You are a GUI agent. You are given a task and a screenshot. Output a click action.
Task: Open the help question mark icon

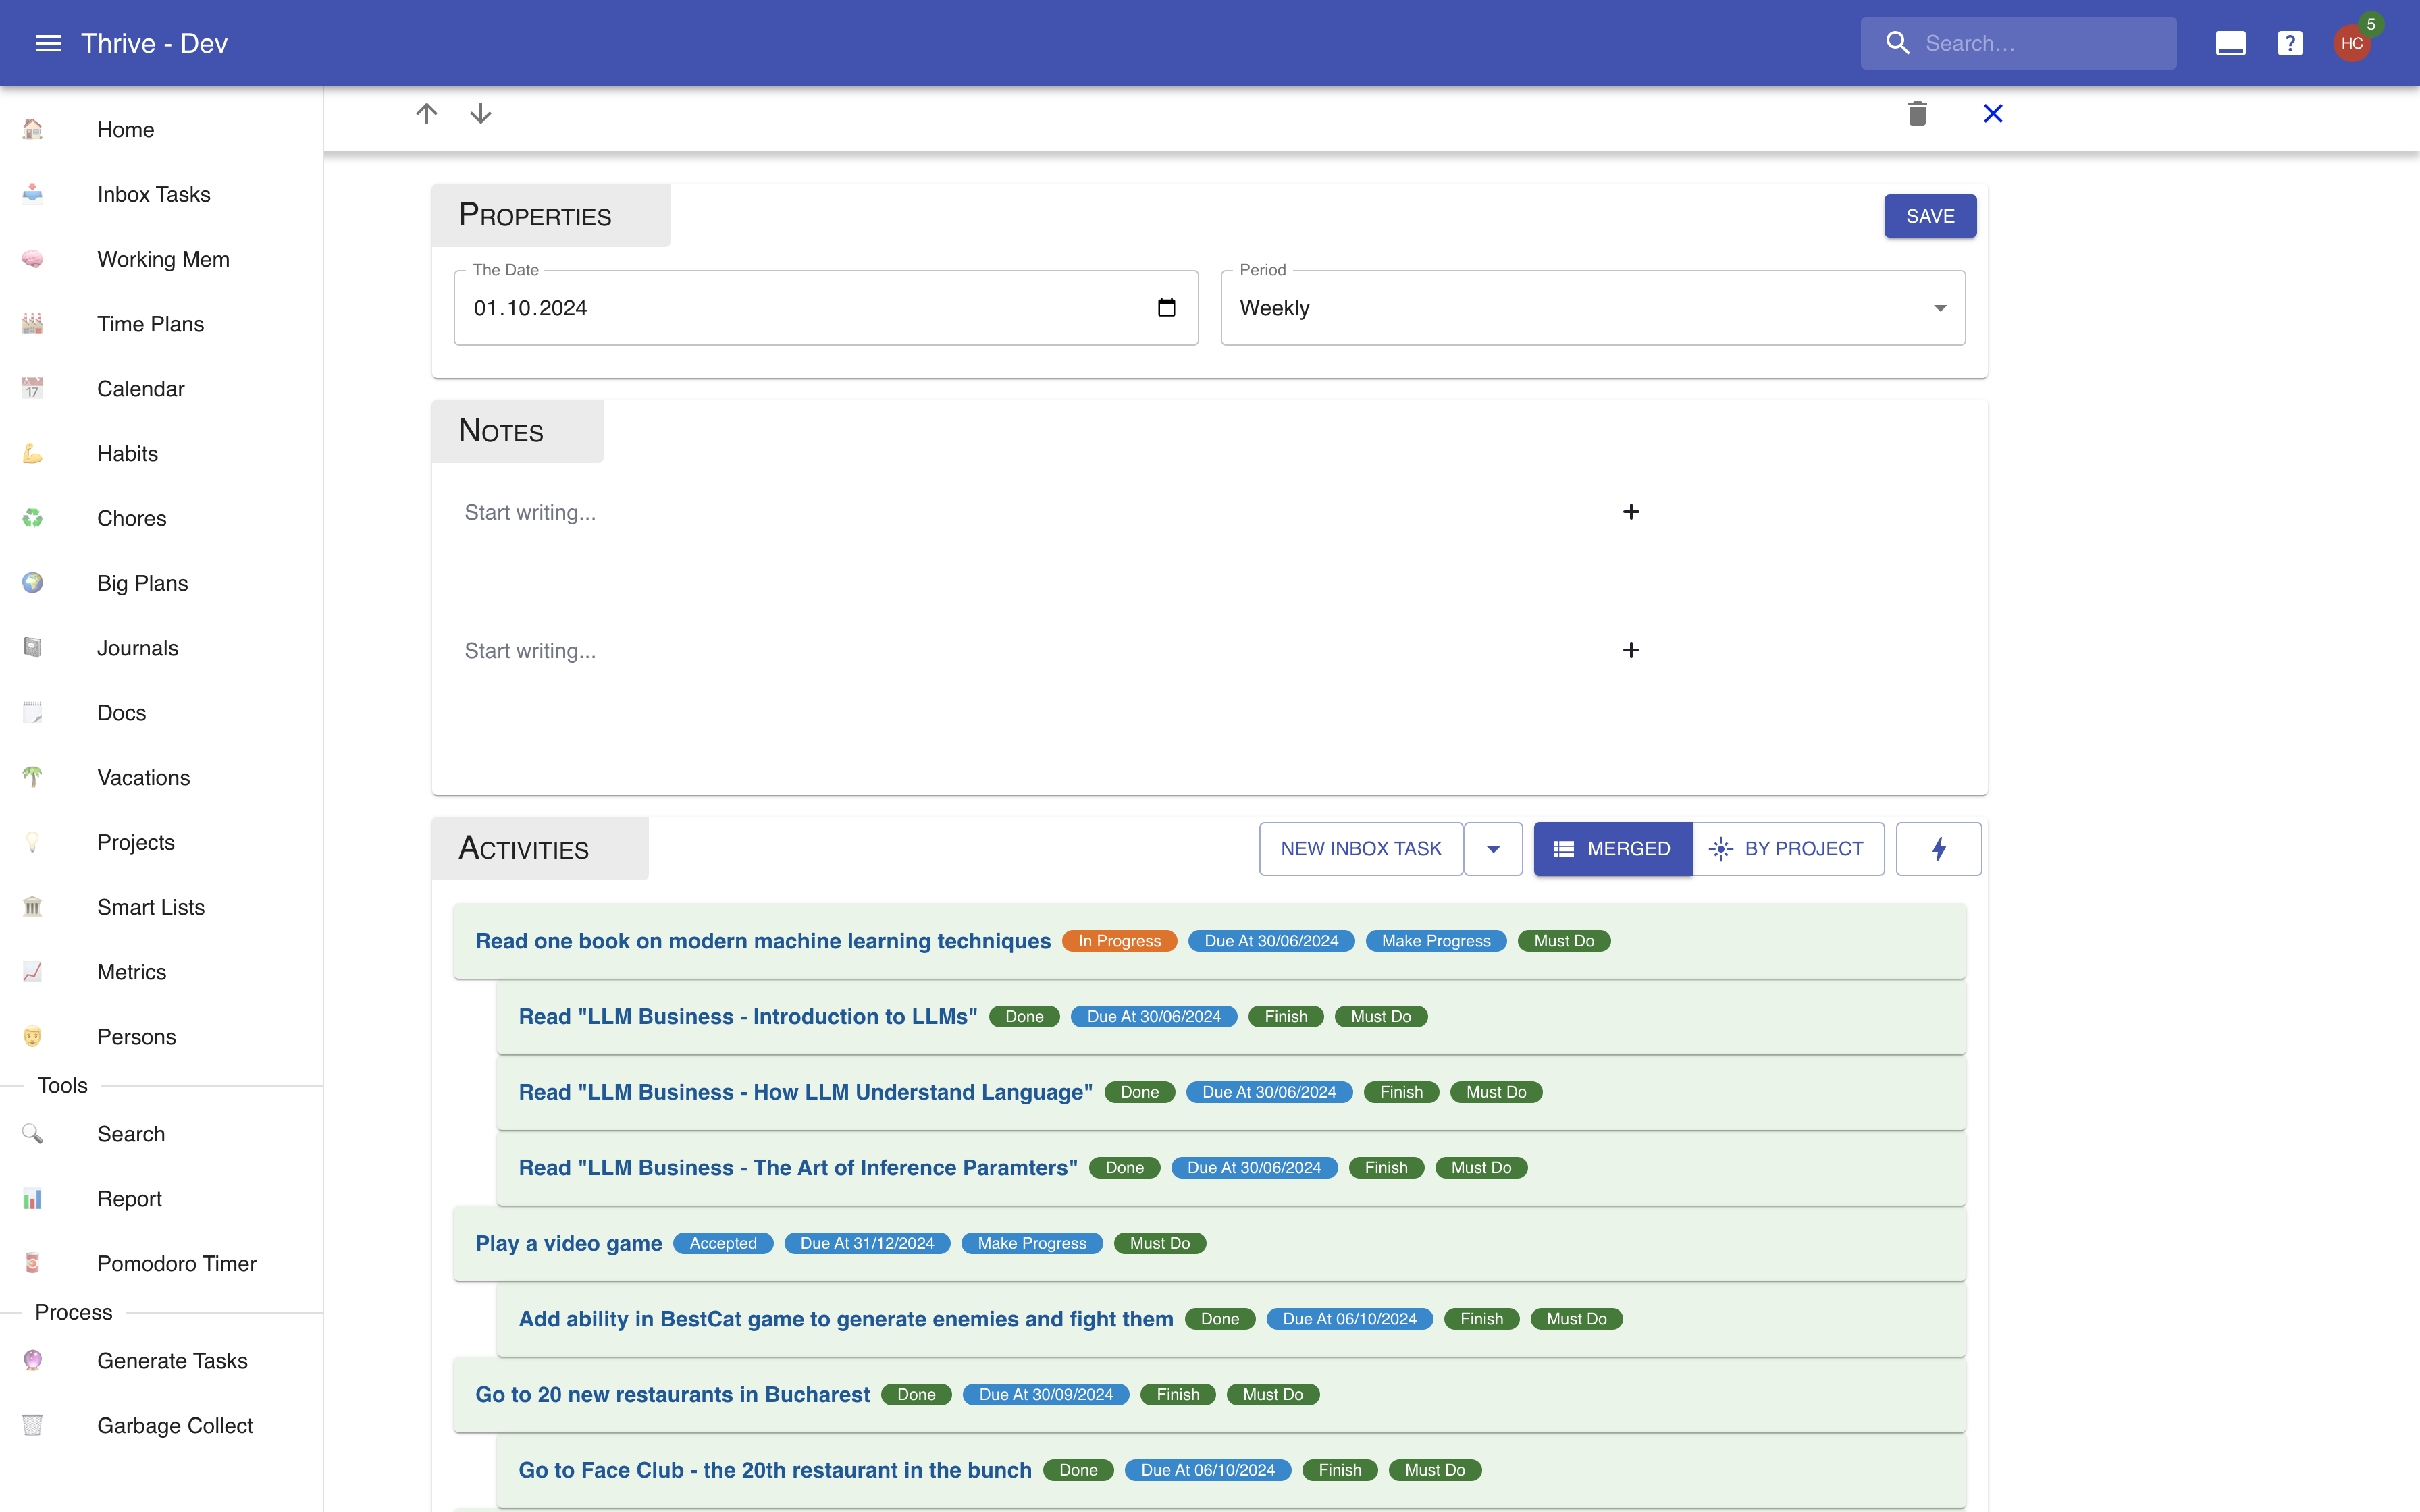coord(2289,43)
